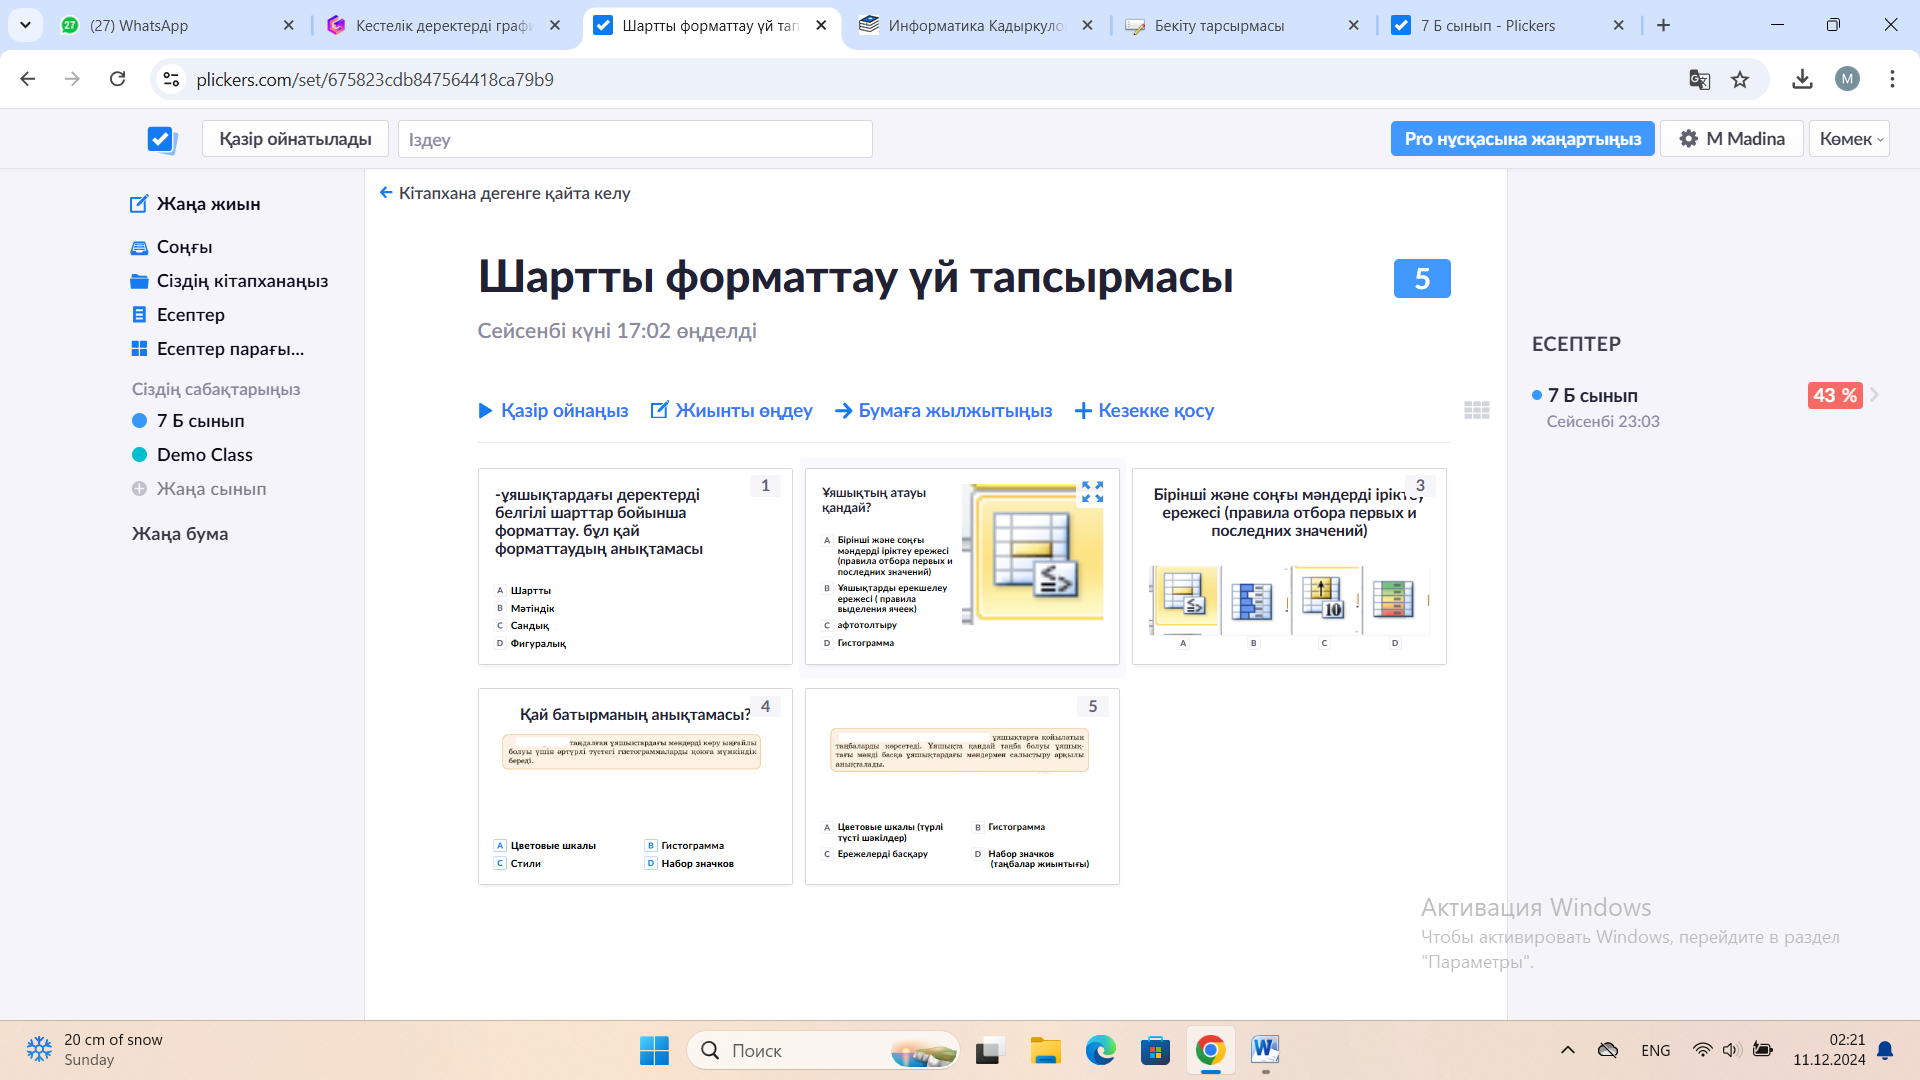Open the Көмек dropdown menu

[1849, 139]
